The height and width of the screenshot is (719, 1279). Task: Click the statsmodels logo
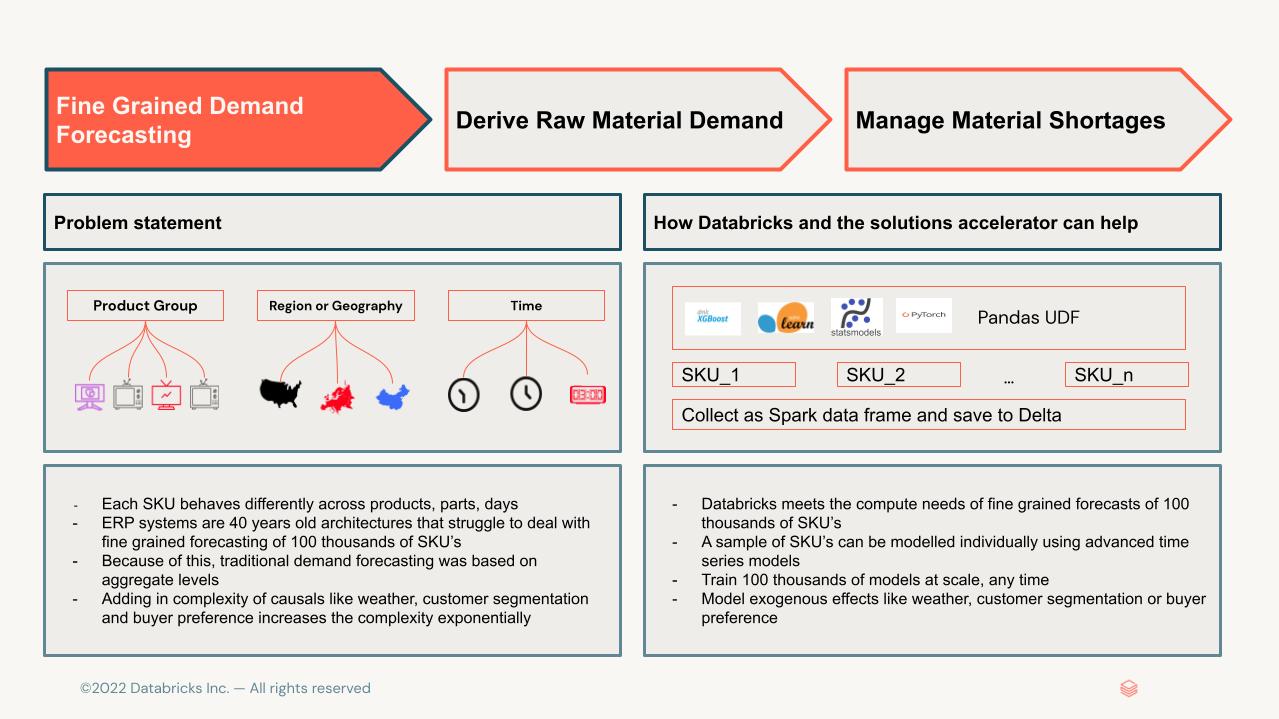(856, 317)
